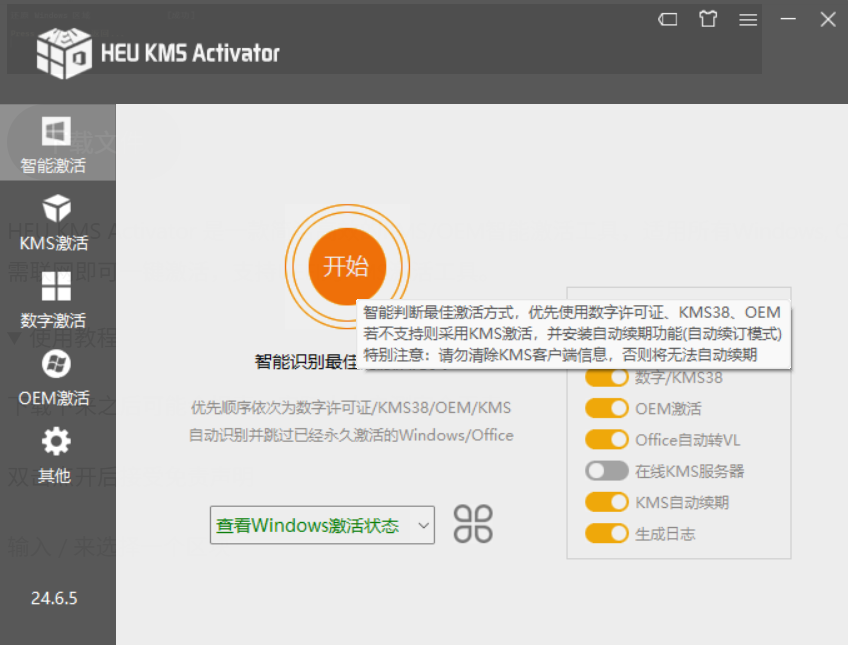Disable Office自动转VL toggle
Screen dimensions: 848x645
(606, 440)
